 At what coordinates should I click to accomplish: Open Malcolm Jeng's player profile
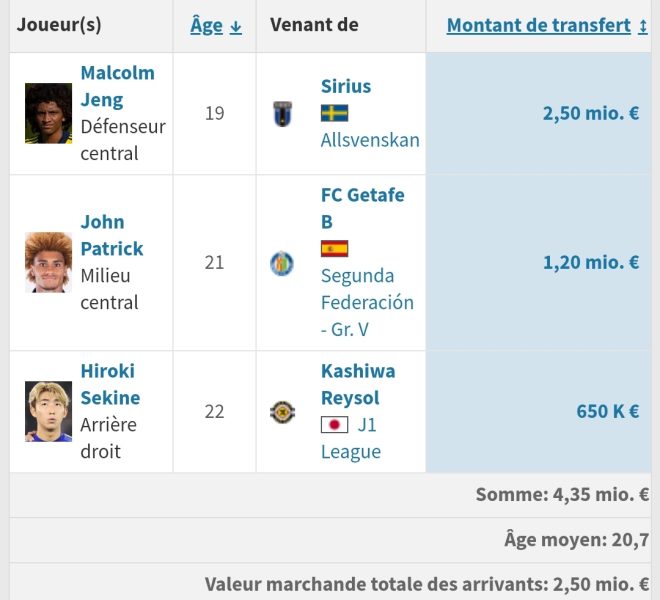[117, 86]
